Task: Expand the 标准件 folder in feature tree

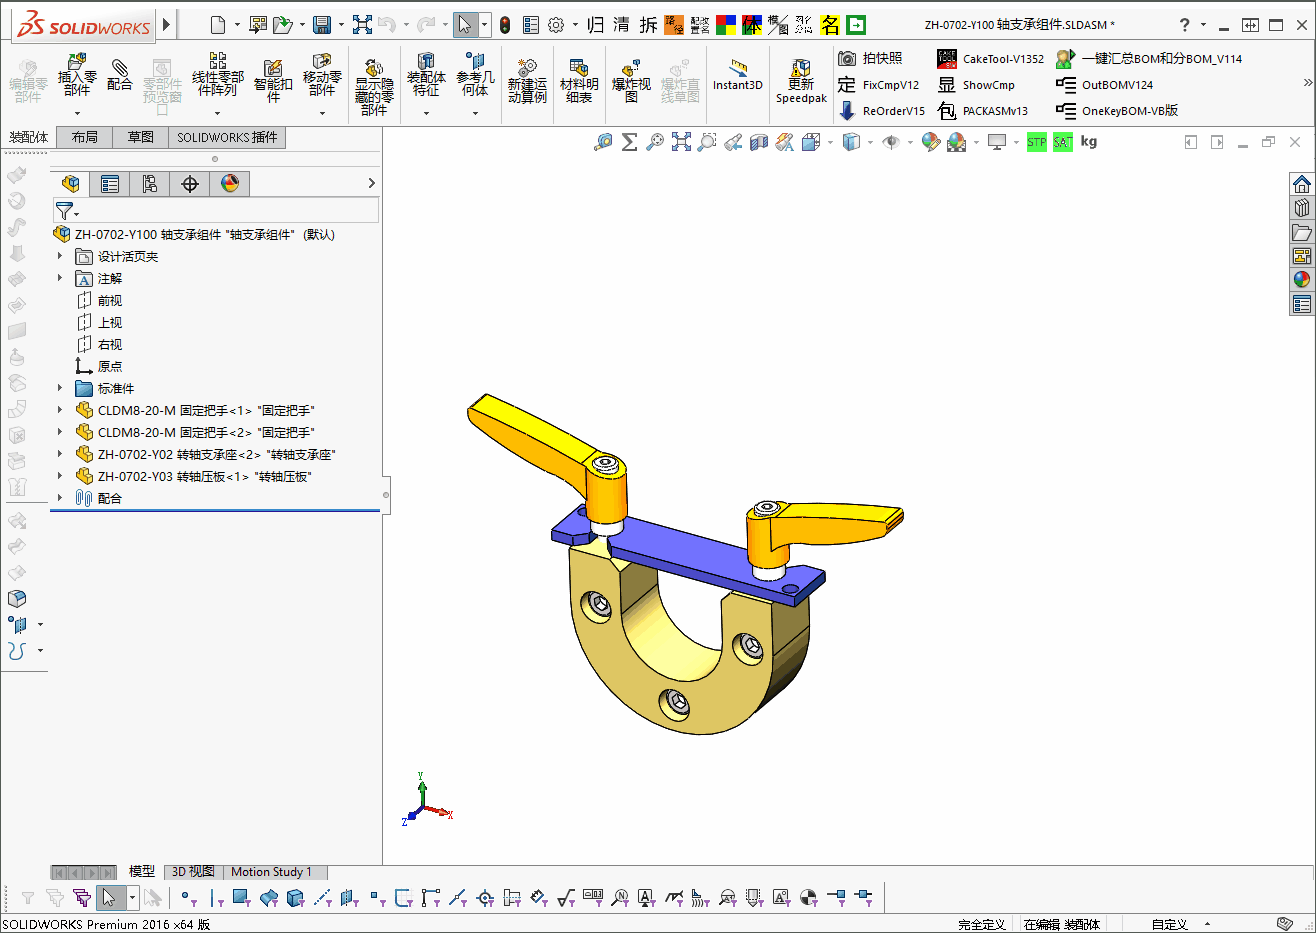Action: tap(60, 388)
